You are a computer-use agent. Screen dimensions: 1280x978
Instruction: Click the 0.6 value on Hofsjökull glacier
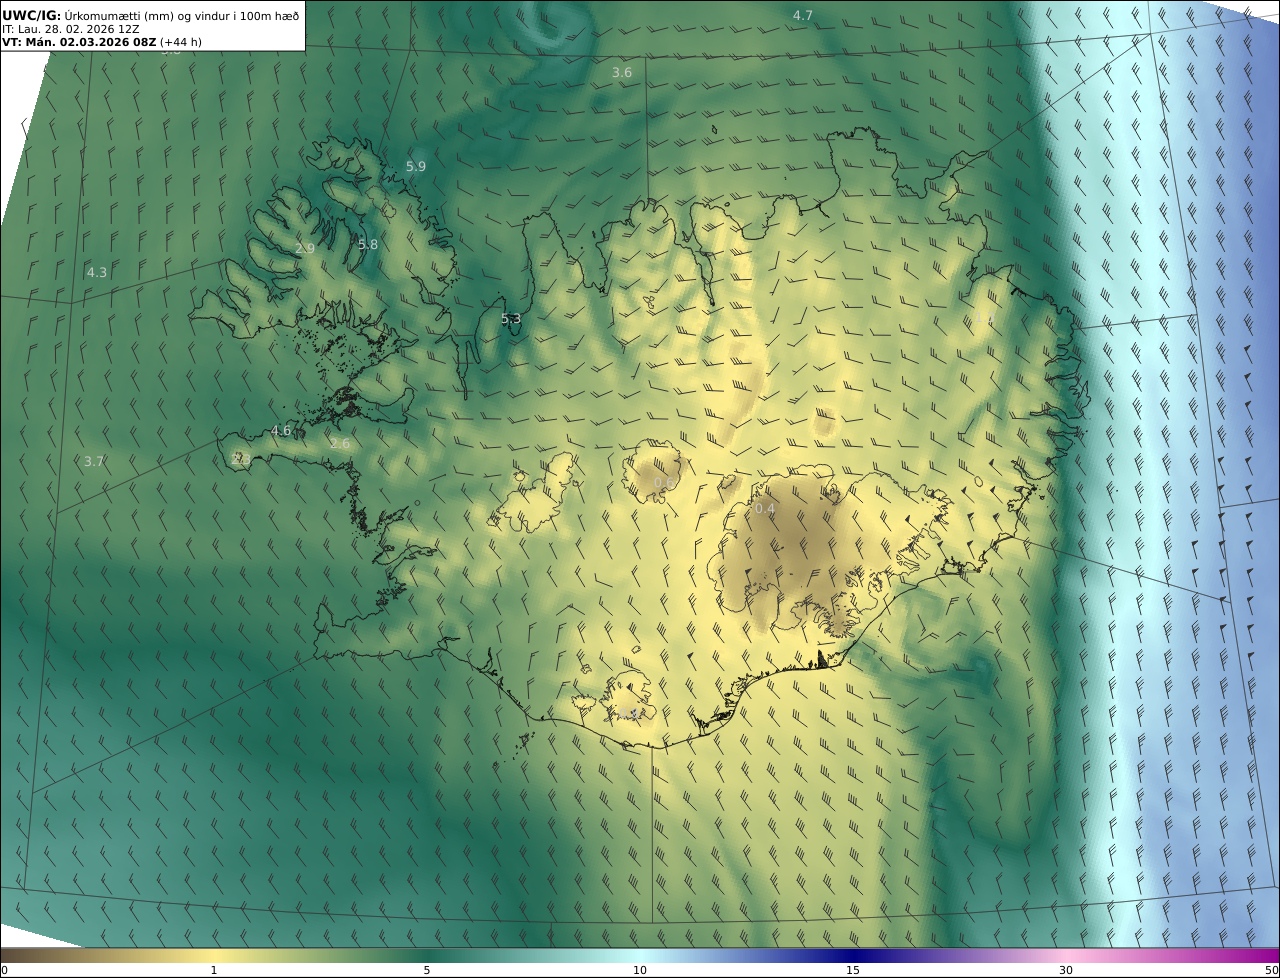pyautogui.click(x=663, y=483)
